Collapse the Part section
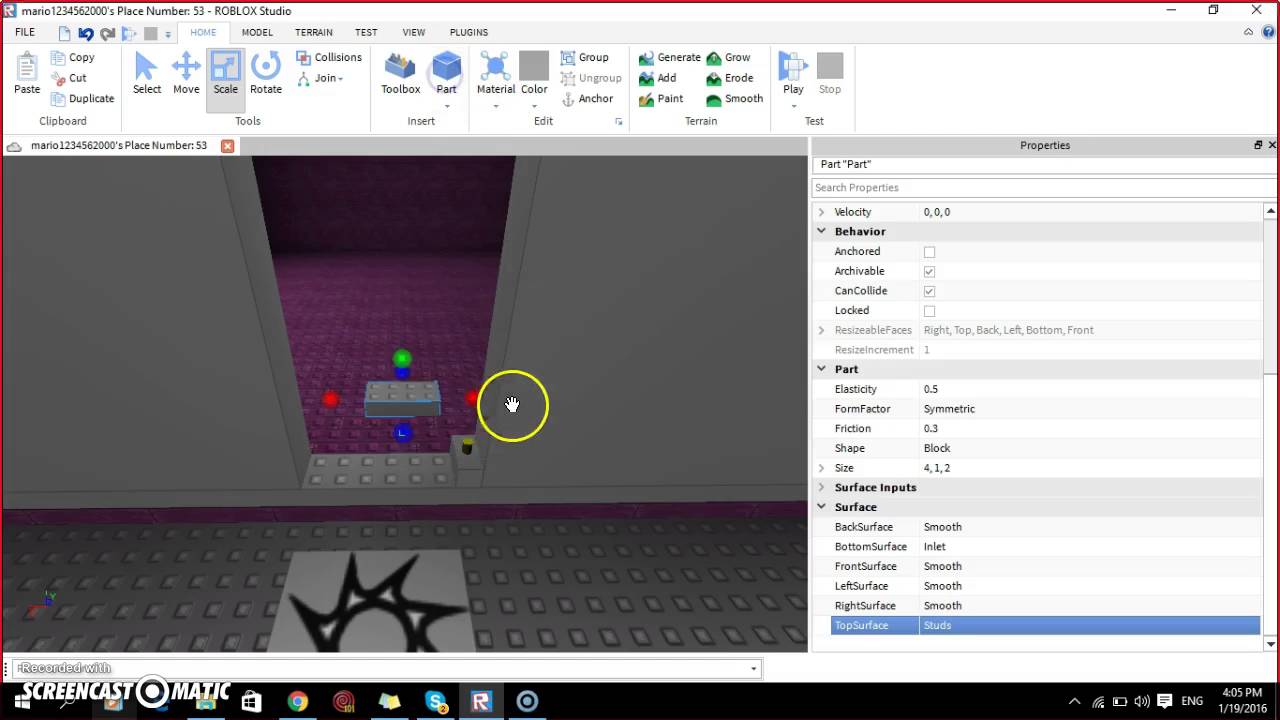1280x720 pixels. [x=822, y=370]
